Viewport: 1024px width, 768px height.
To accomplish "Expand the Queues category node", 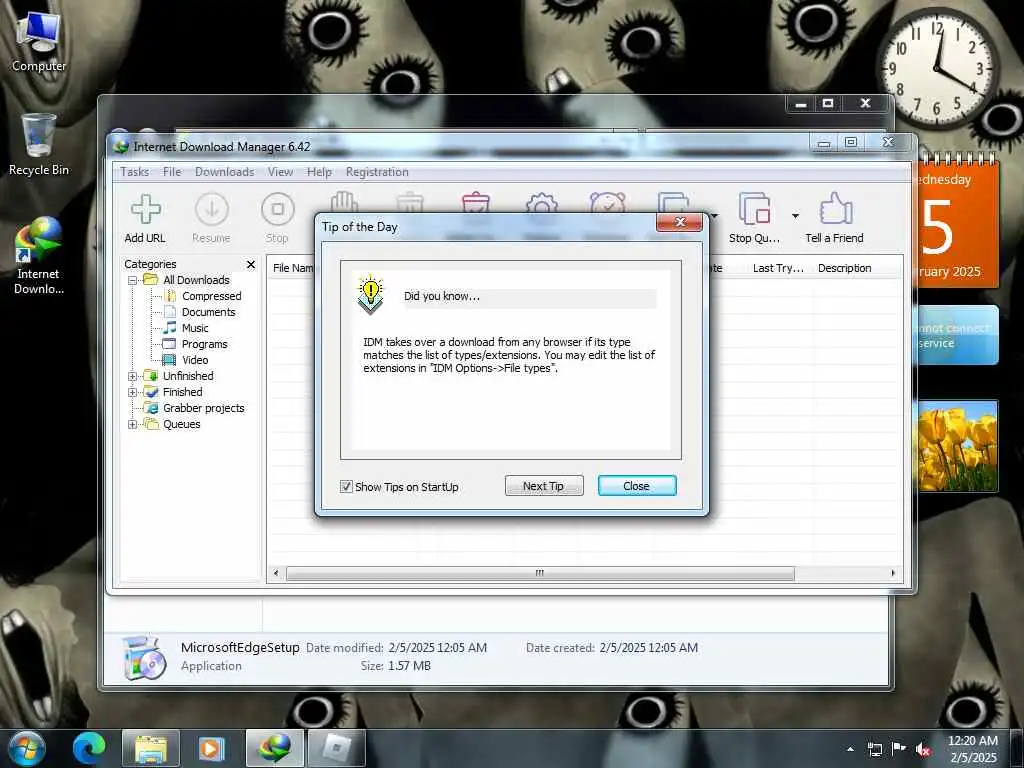I will tap(133, 424).
